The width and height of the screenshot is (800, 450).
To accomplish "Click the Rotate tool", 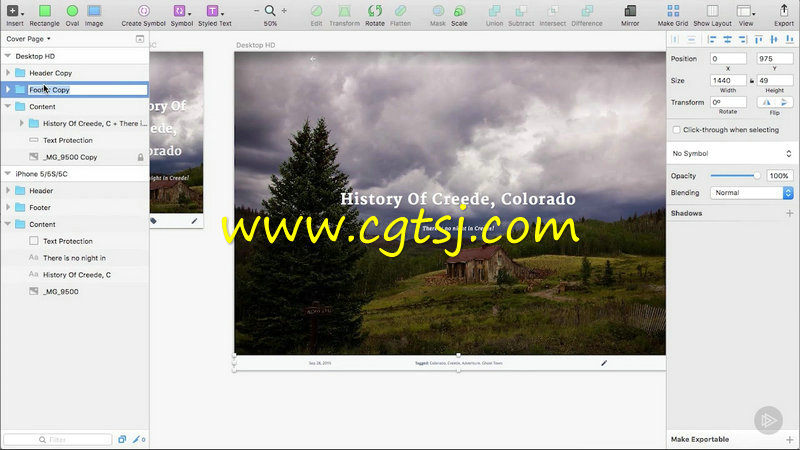I will point(375,15).
